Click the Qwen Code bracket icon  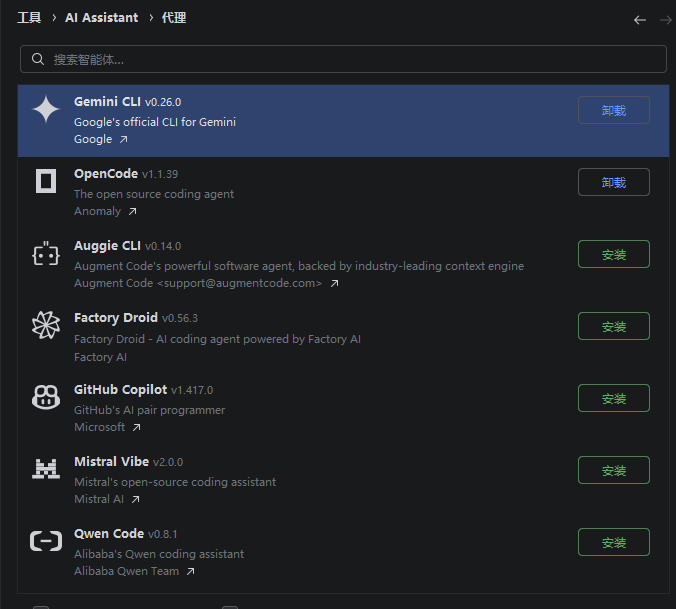(46, 541)
